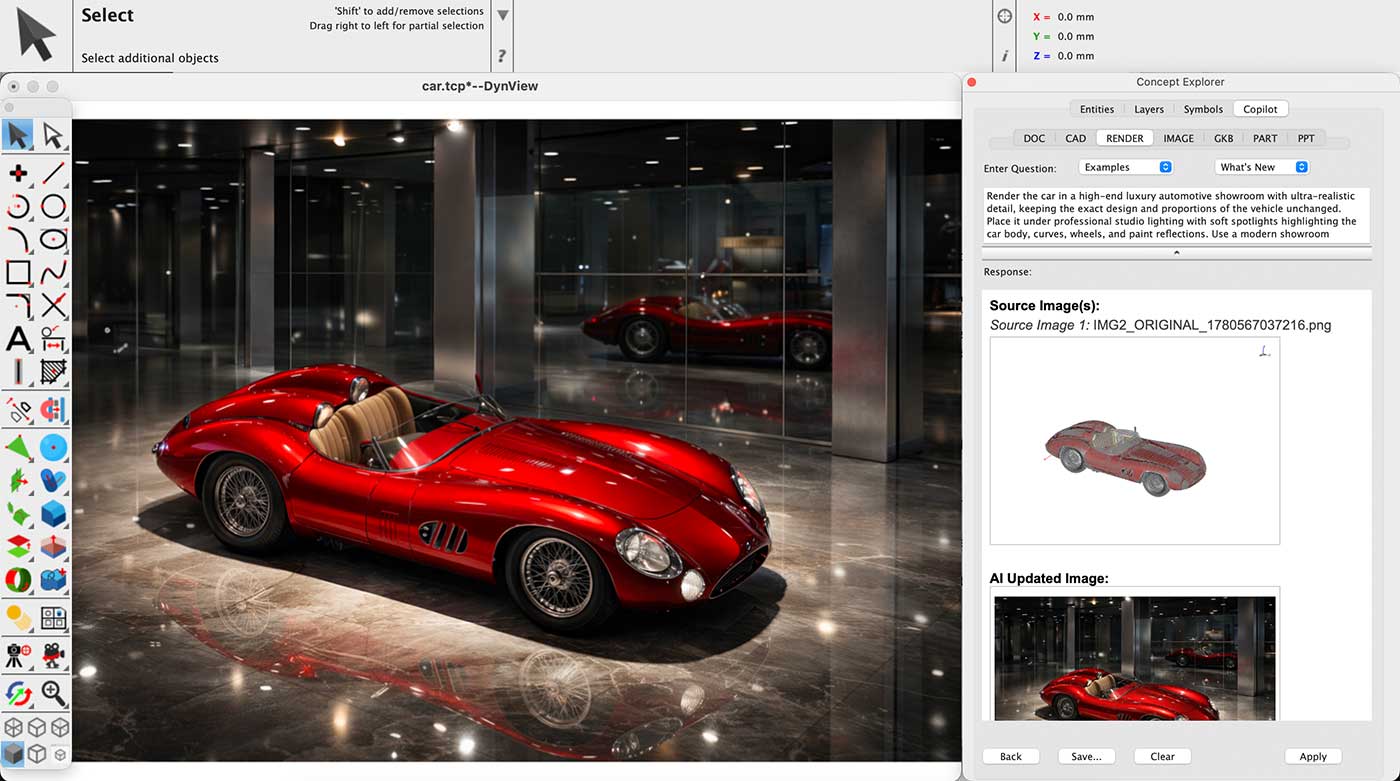The image size is (1400, 781).
Task: Click the camera on tripod tool
Action: point(18,655)
